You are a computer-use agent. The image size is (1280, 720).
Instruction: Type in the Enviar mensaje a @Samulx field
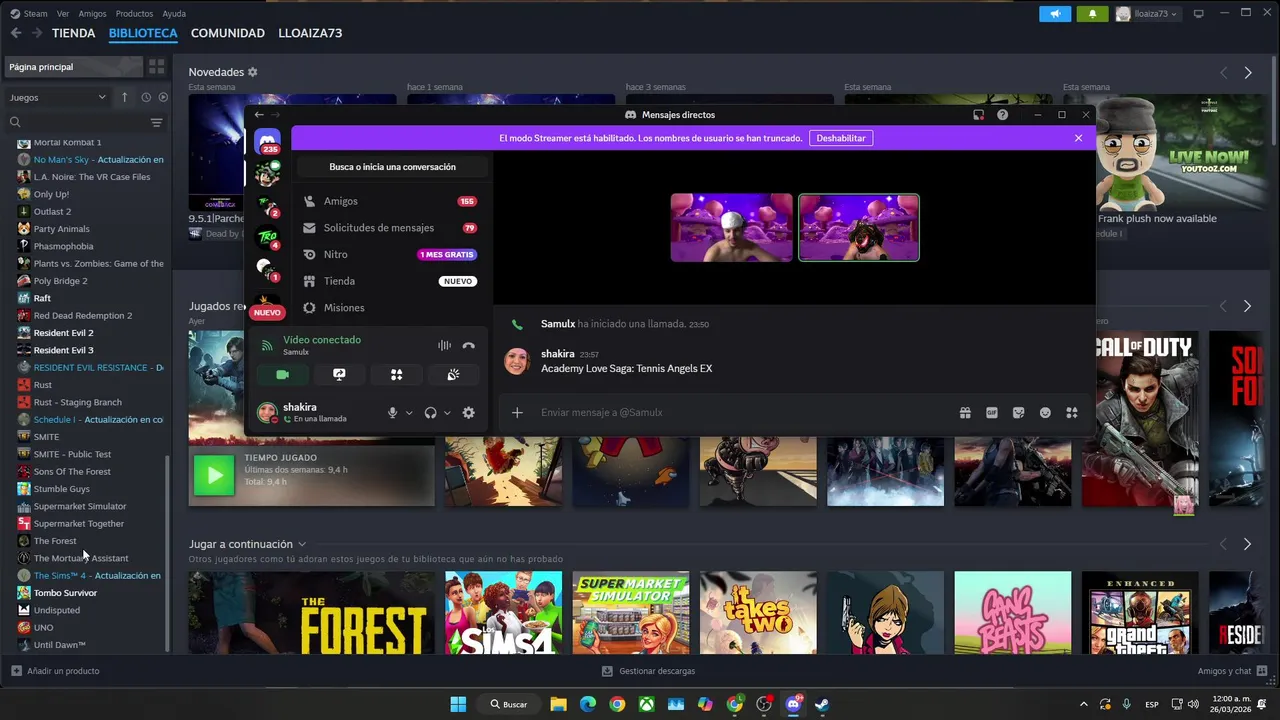point(740,412)
